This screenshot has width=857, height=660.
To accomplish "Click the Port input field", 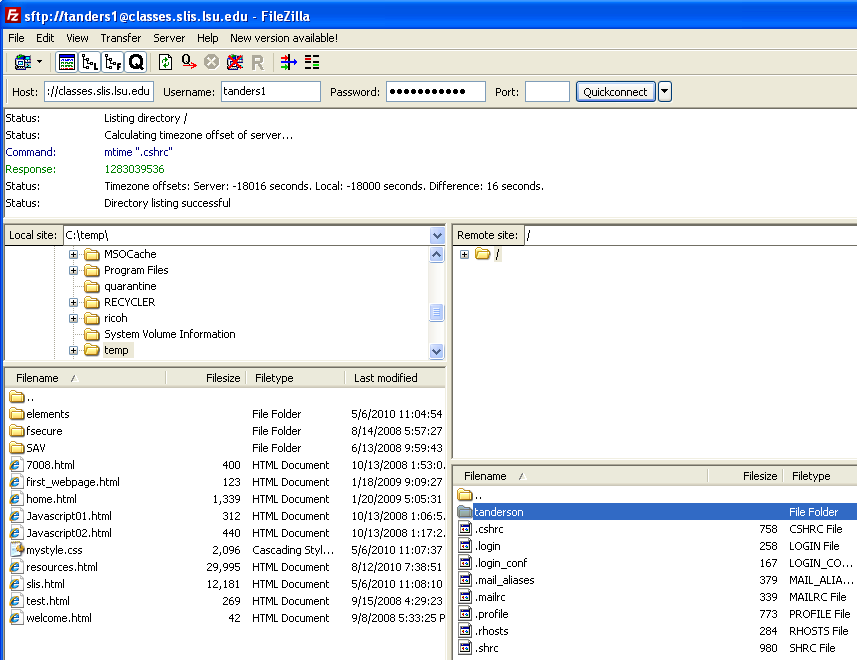I will pos(547,92).
